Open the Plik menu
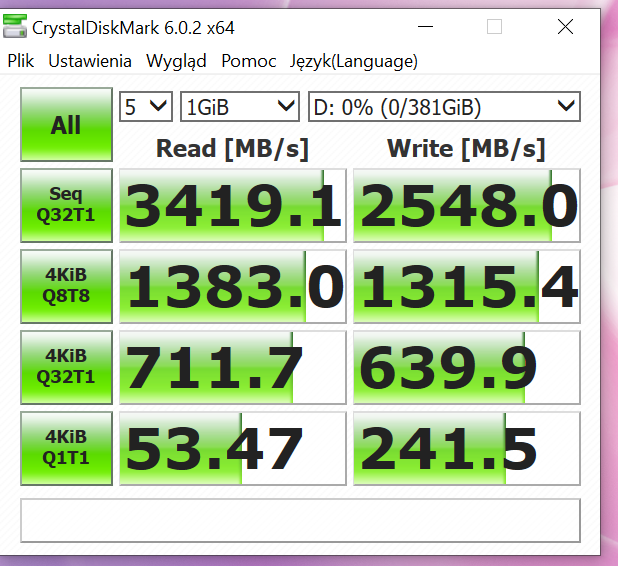Image resolution: width=618 pixels, height=566 pixels. (20, 61)
